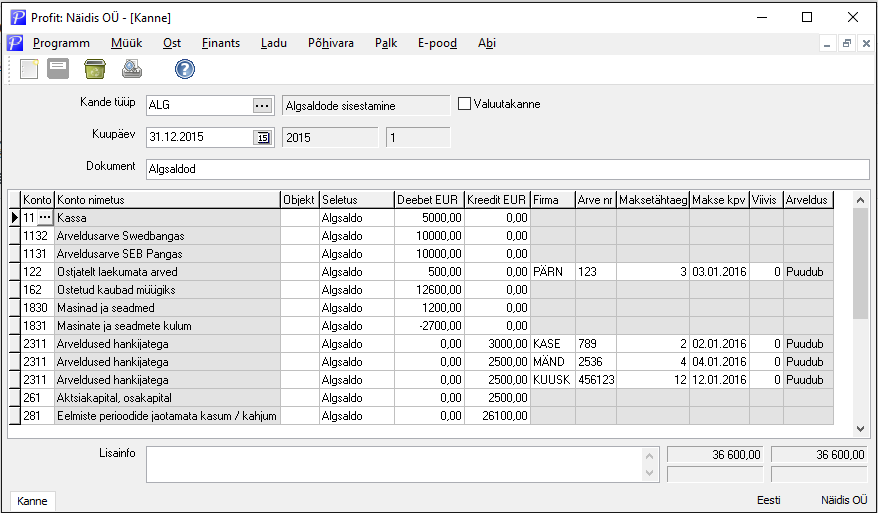Select the Kanne tab at the bottom

point(32,501)
